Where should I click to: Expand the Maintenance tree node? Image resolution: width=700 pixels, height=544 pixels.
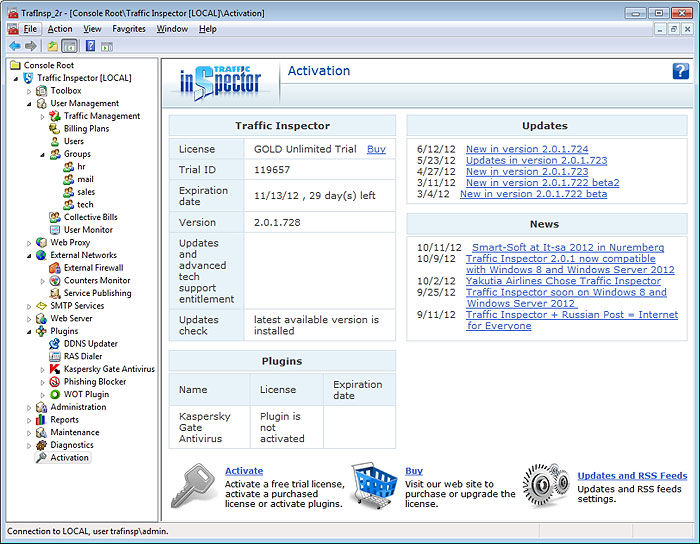click(x=29, y=433)
